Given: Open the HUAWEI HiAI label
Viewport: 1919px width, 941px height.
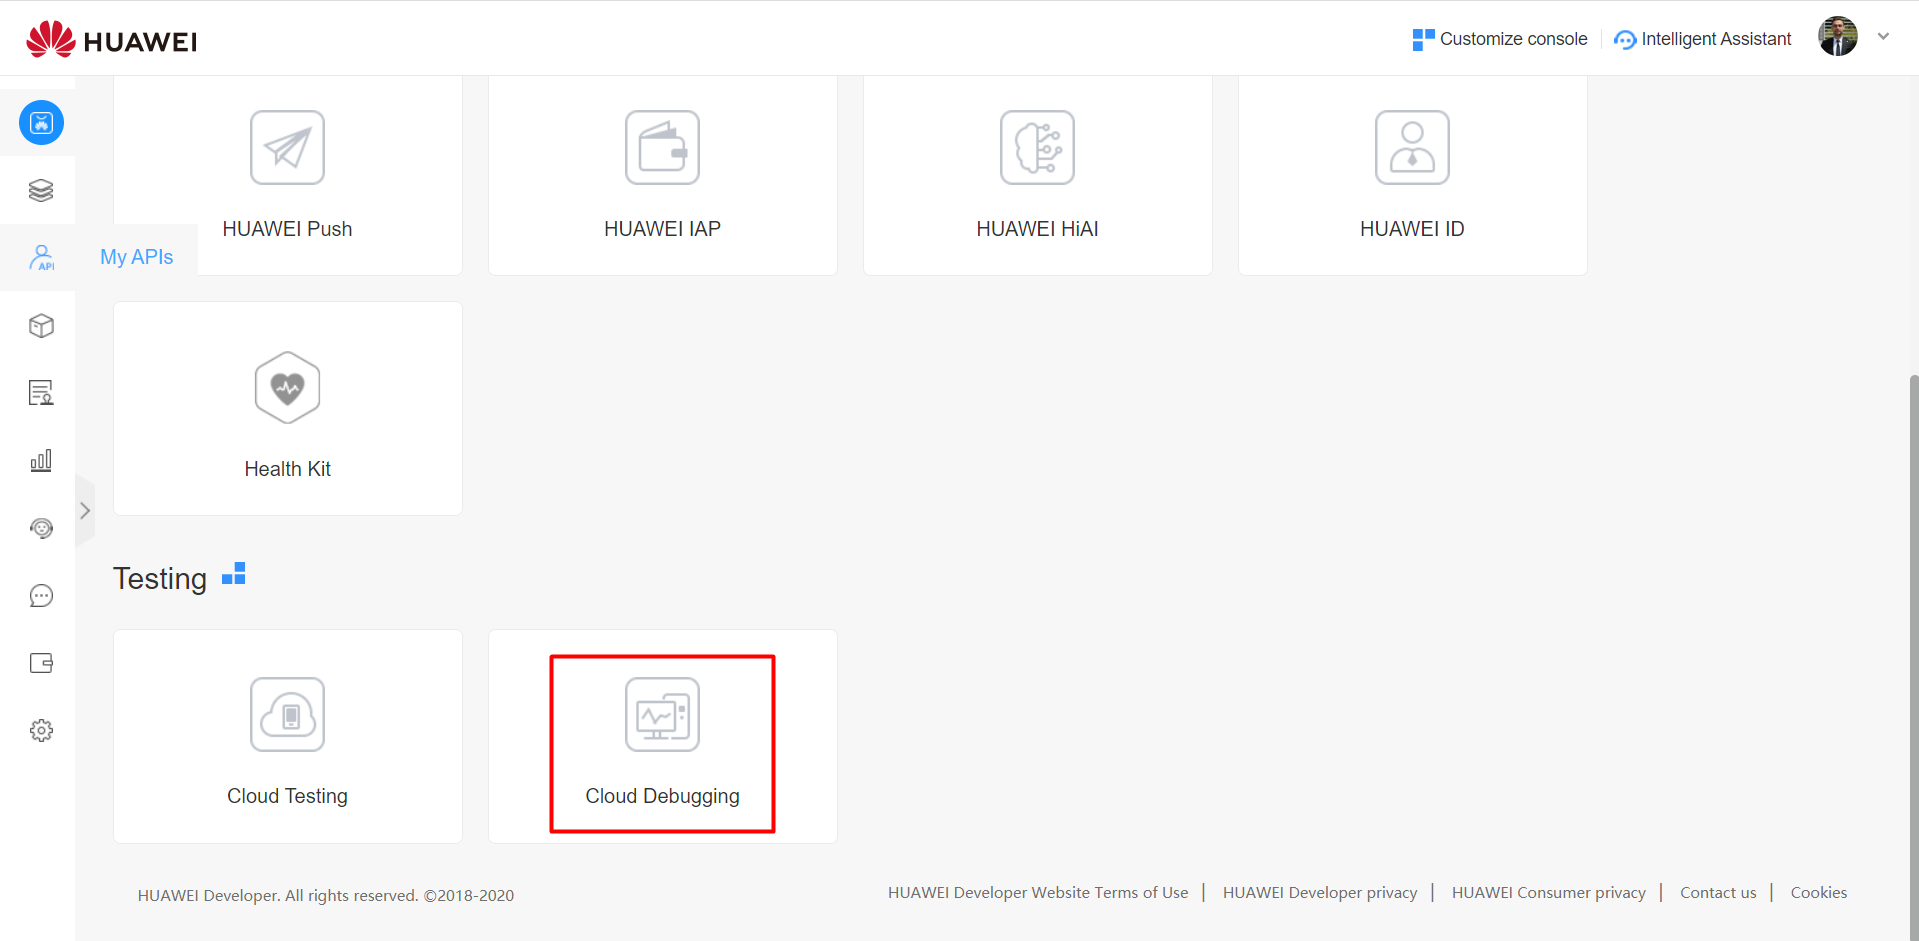Looking at the screenshot, I should pos(1037,229).
